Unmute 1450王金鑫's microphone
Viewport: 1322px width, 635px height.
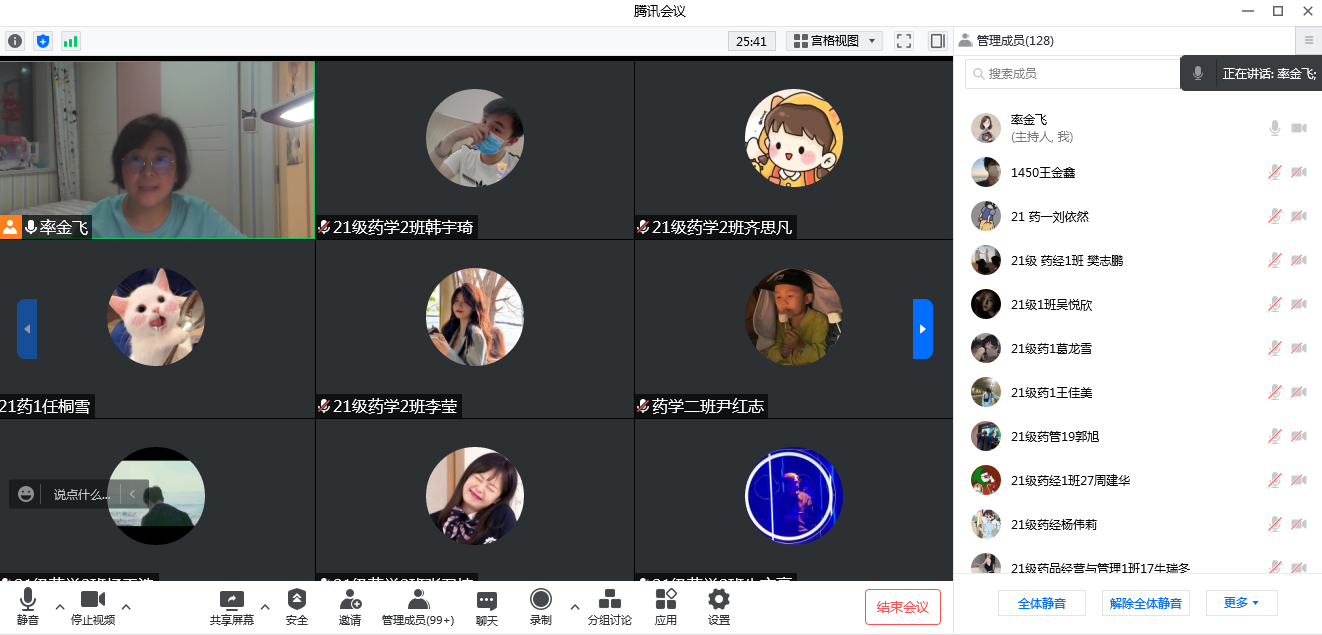point(1275,172)
